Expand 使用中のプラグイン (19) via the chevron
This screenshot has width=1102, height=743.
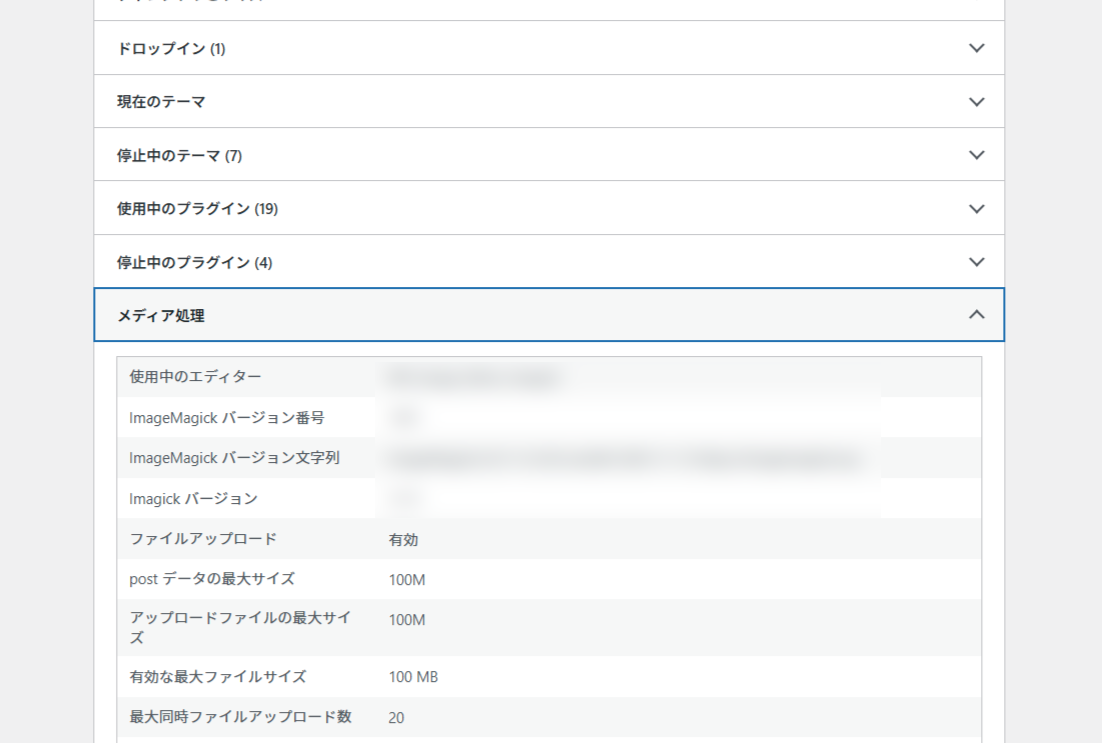(977, 209)
